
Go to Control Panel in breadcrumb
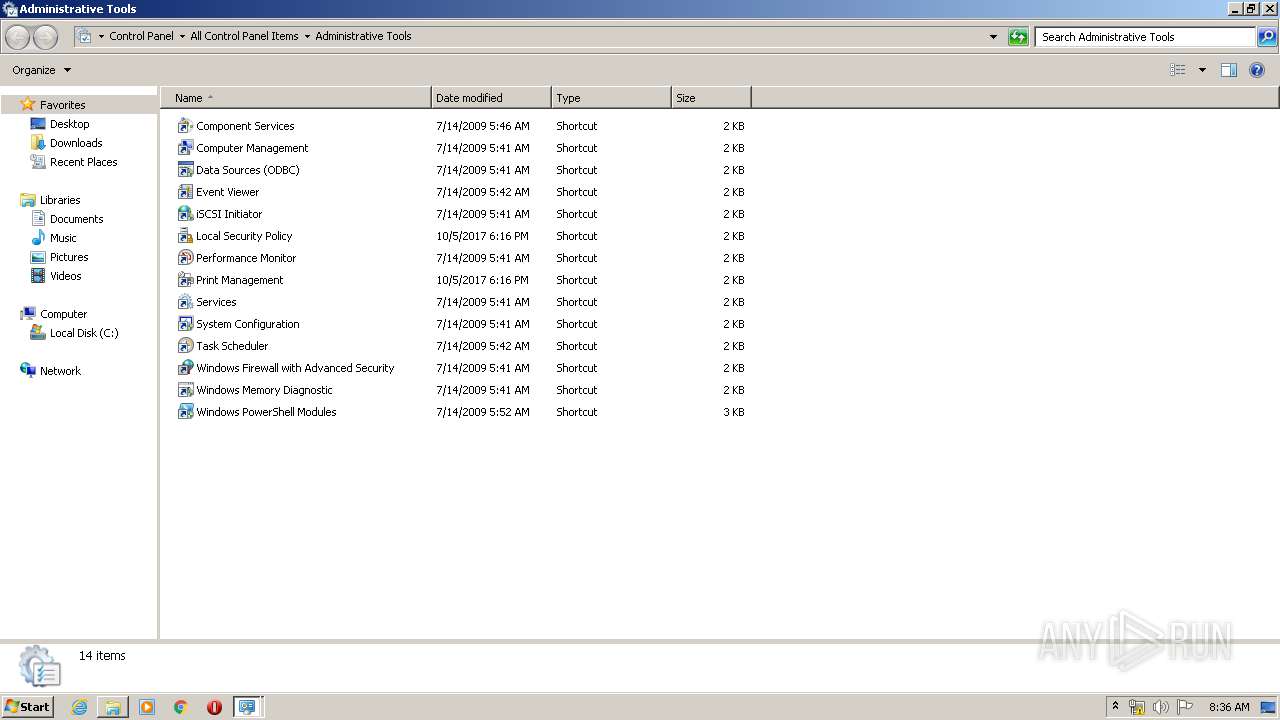[141, 36]
